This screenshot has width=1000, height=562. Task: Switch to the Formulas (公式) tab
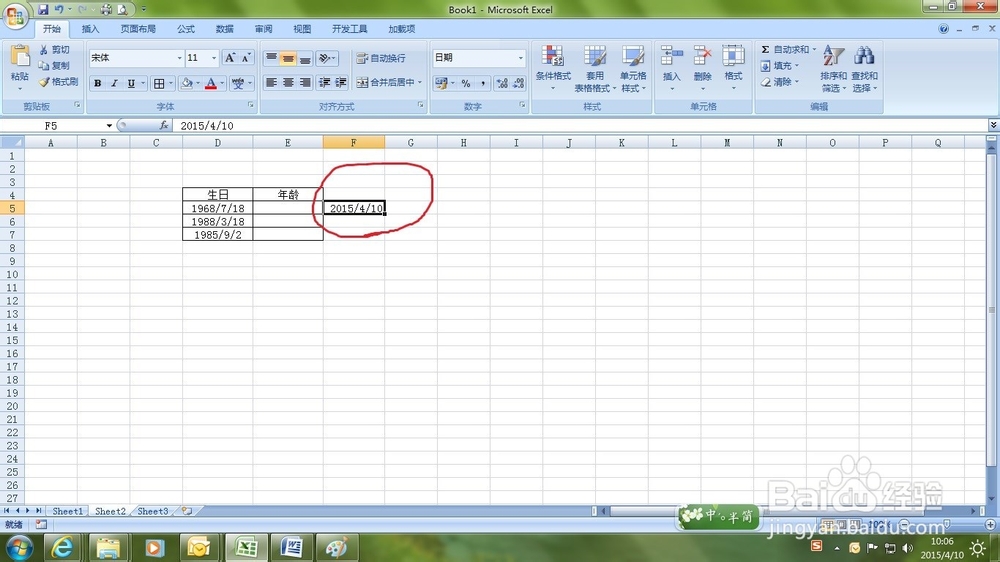[x=186, y=29]
